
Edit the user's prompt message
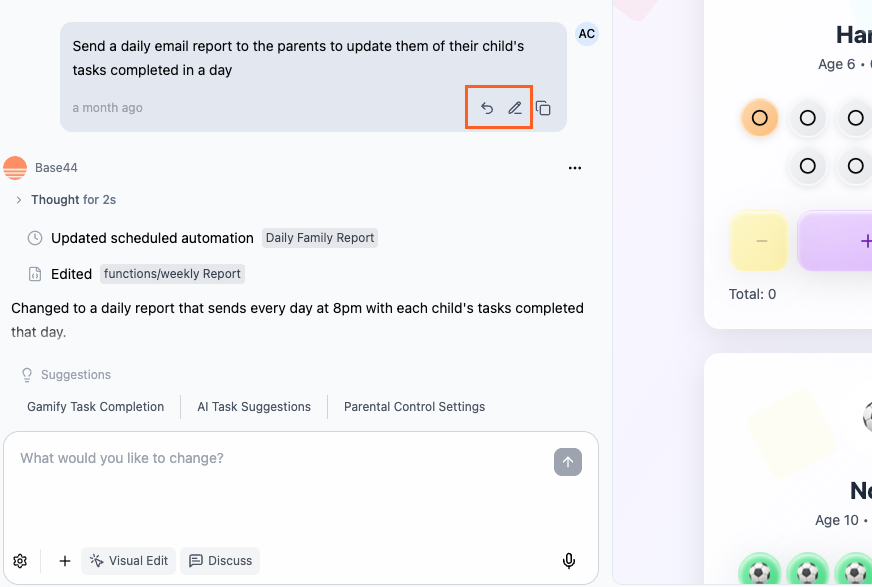(514, 107)
